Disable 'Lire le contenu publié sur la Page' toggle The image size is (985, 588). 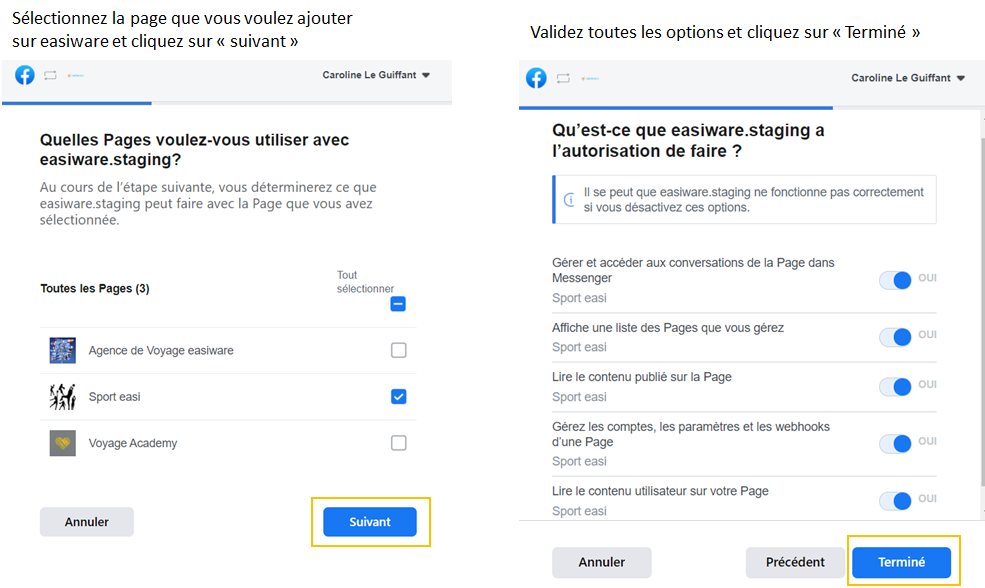896,387
